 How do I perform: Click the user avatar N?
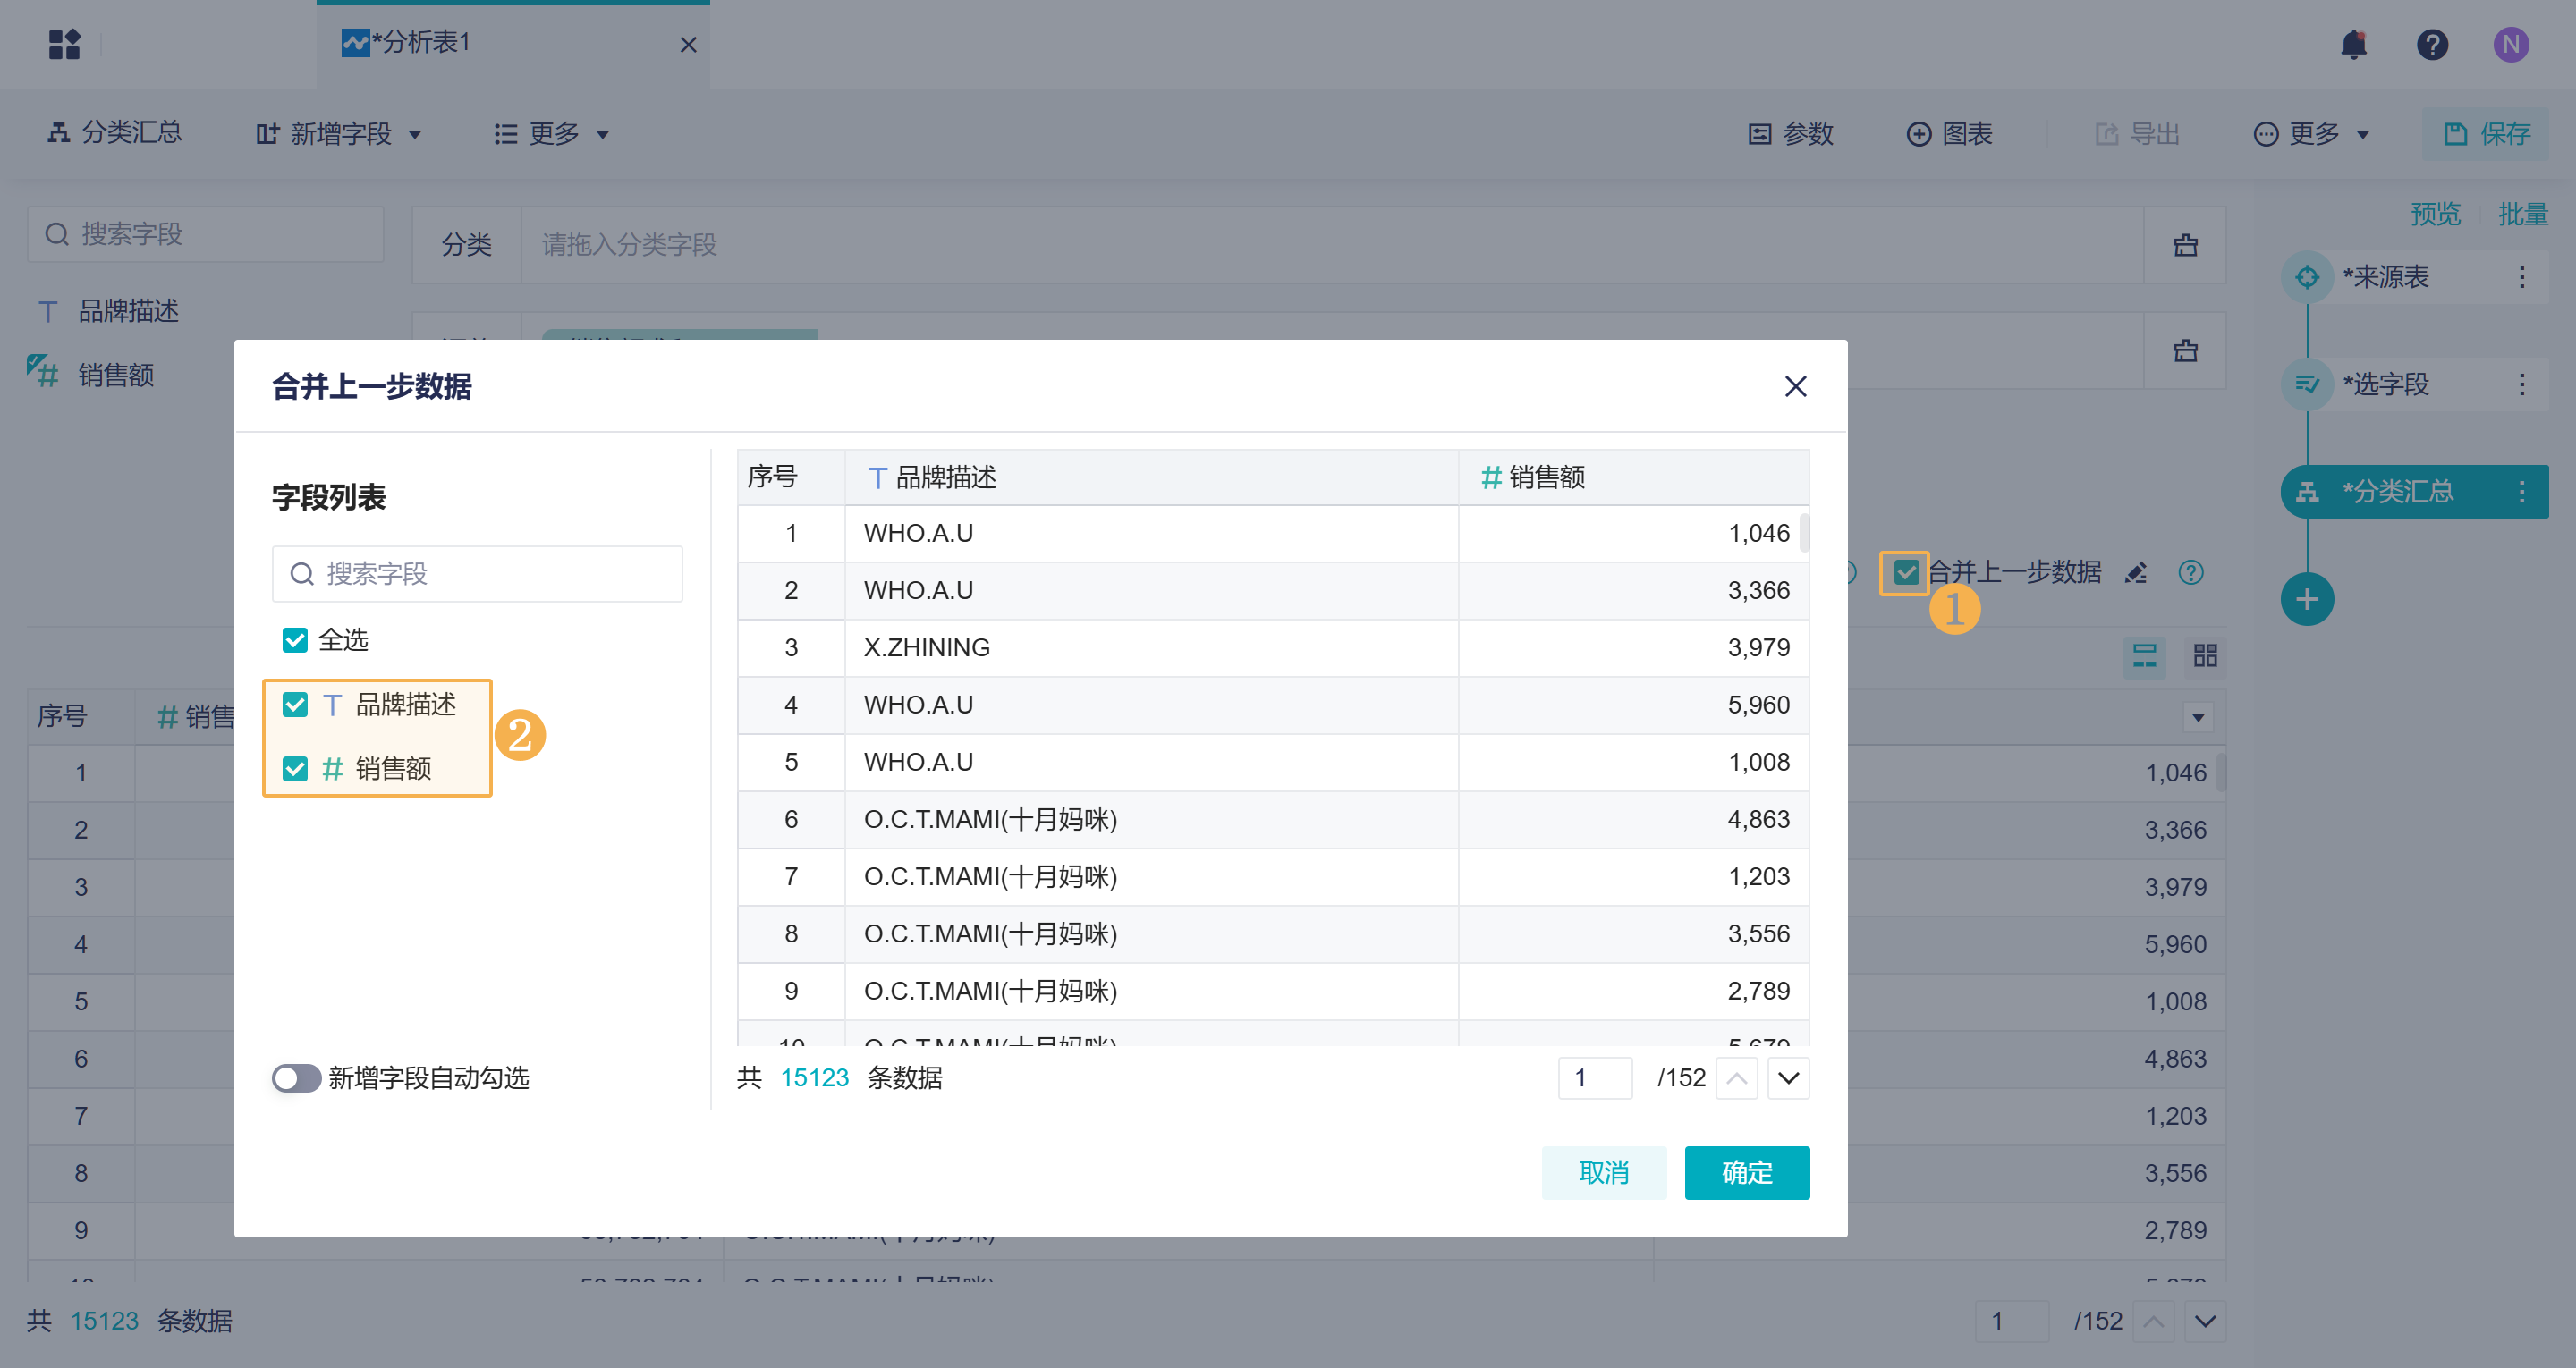tap(2511, 45)
